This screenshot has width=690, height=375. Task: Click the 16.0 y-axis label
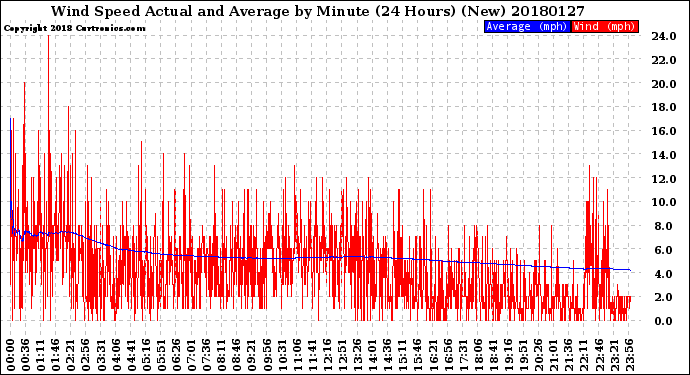click(x=664, y=131)
